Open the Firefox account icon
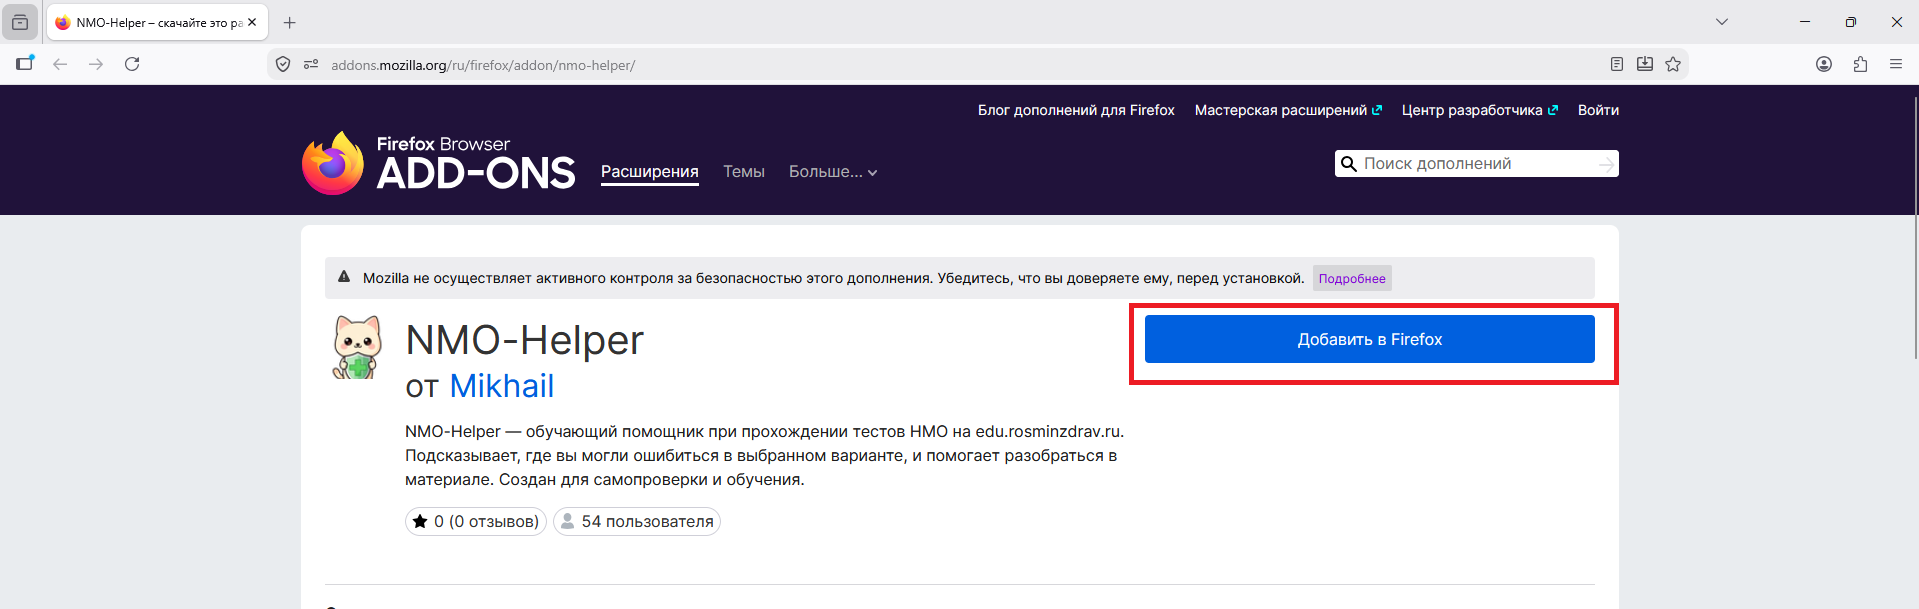1919x609 pixels. click(x=1824, y=64)
